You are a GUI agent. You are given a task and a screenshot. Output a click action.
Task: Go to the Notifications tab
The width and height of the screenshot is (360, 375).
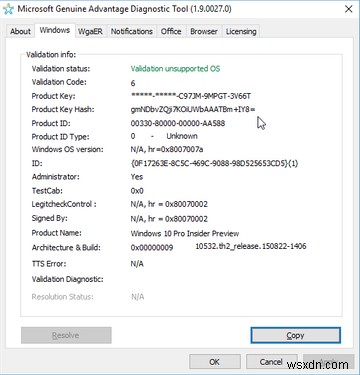pos(132,31)
